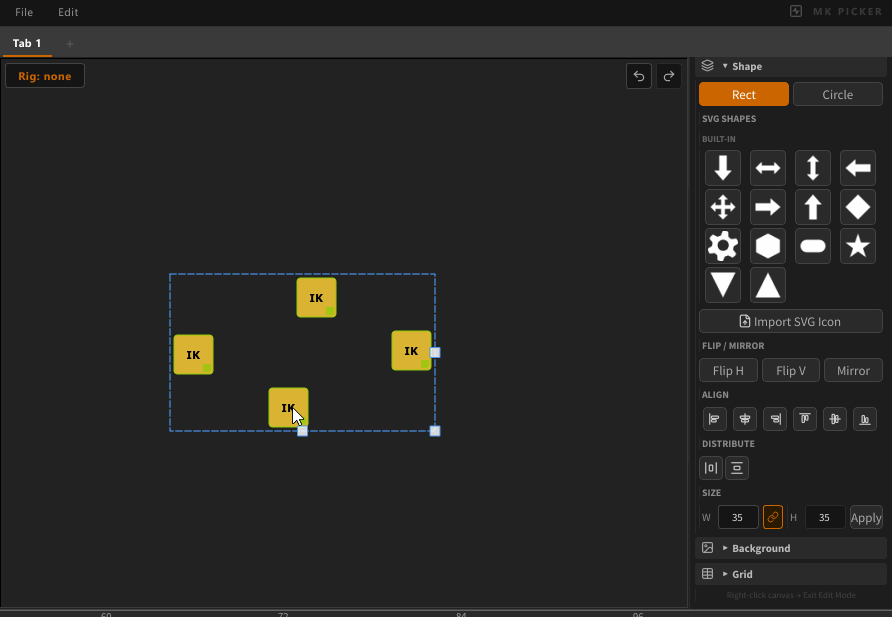Click the right-middle selection resize handle
892x617 pixels.
[435, 353]
